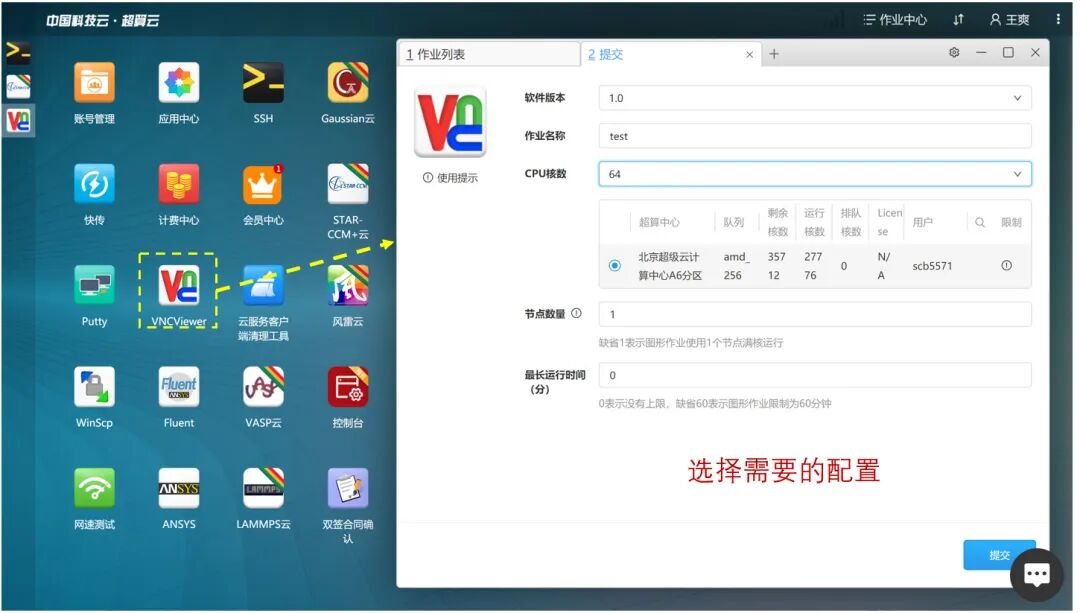Open the VASP云 icon
This screenshot has width=1080, height=613.
coord(263,386)
